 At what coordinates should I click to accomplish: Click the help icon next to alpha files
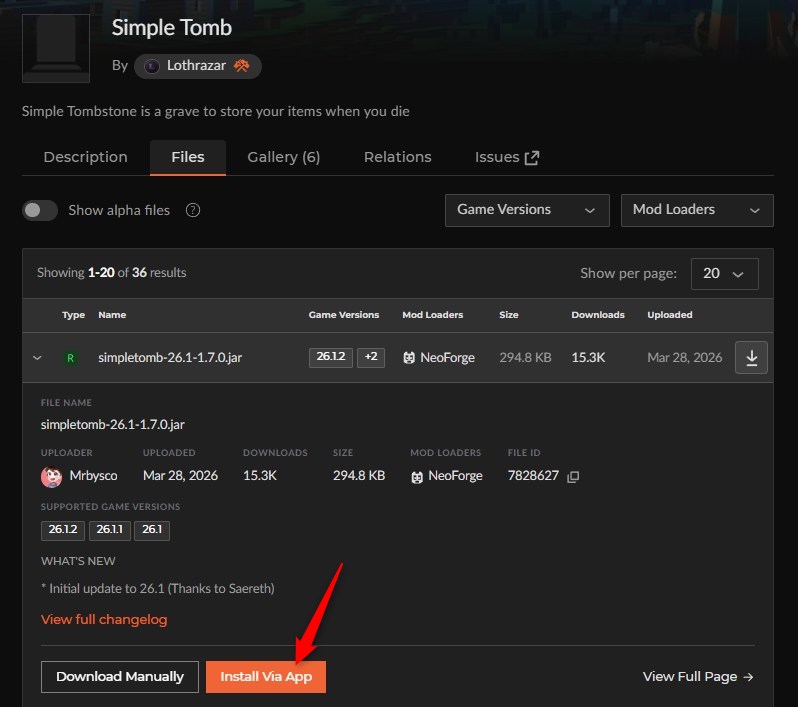tap(193, 210)
